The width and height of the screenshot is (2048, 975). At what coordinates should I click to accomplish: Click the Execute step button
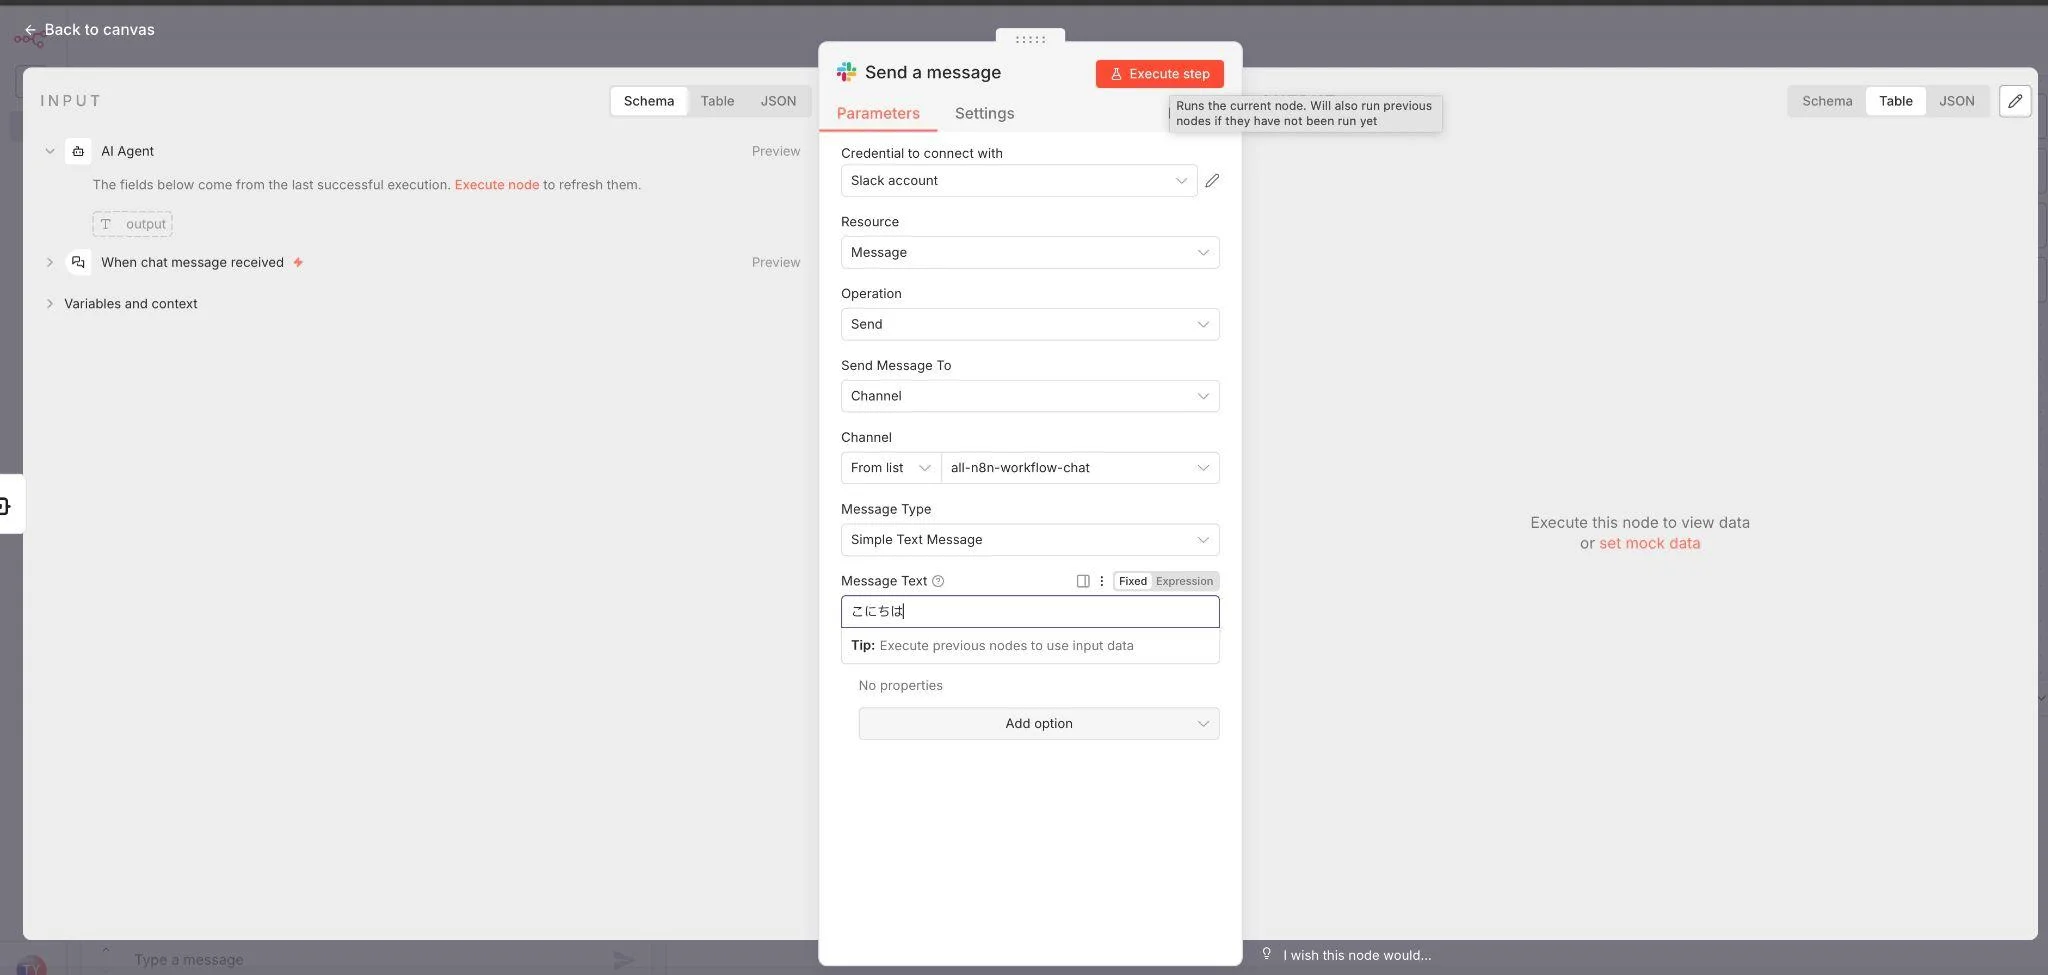pos(1158,74)
